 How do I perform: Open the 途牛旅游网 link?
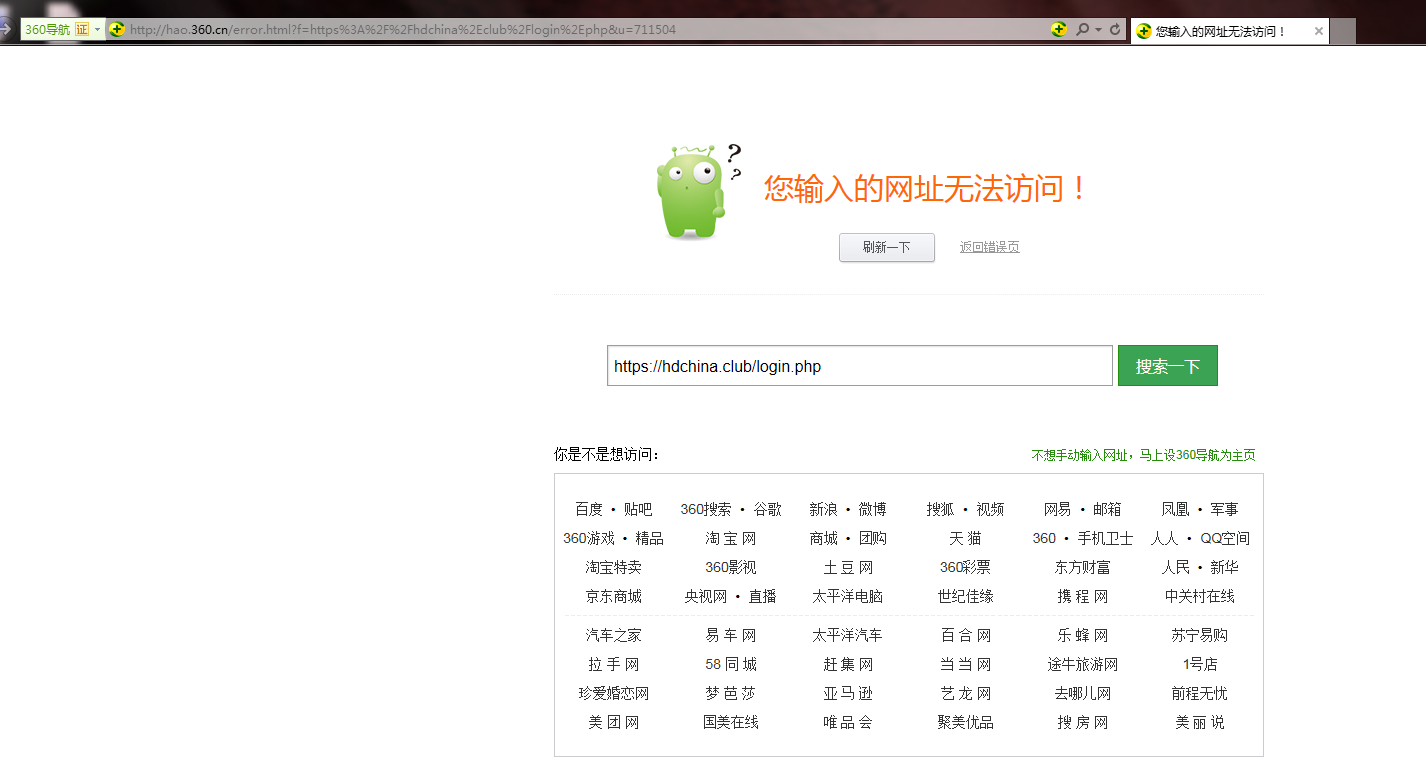(x=1083, y=664)
